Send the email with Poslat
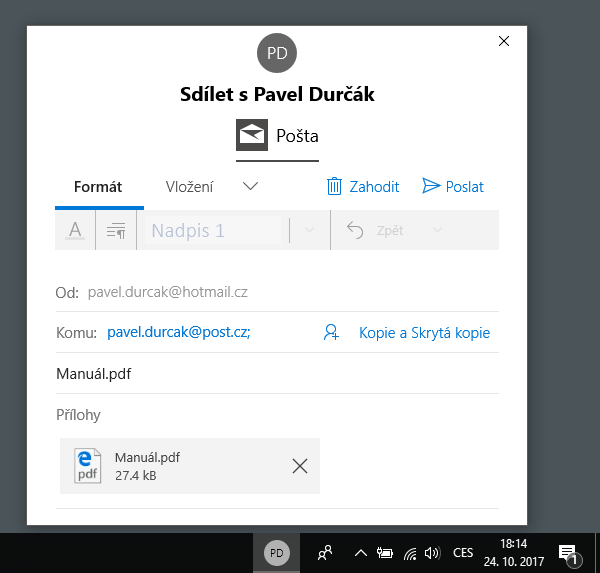The height and width of the screenshot is (573, 600). tap(453, 187)
